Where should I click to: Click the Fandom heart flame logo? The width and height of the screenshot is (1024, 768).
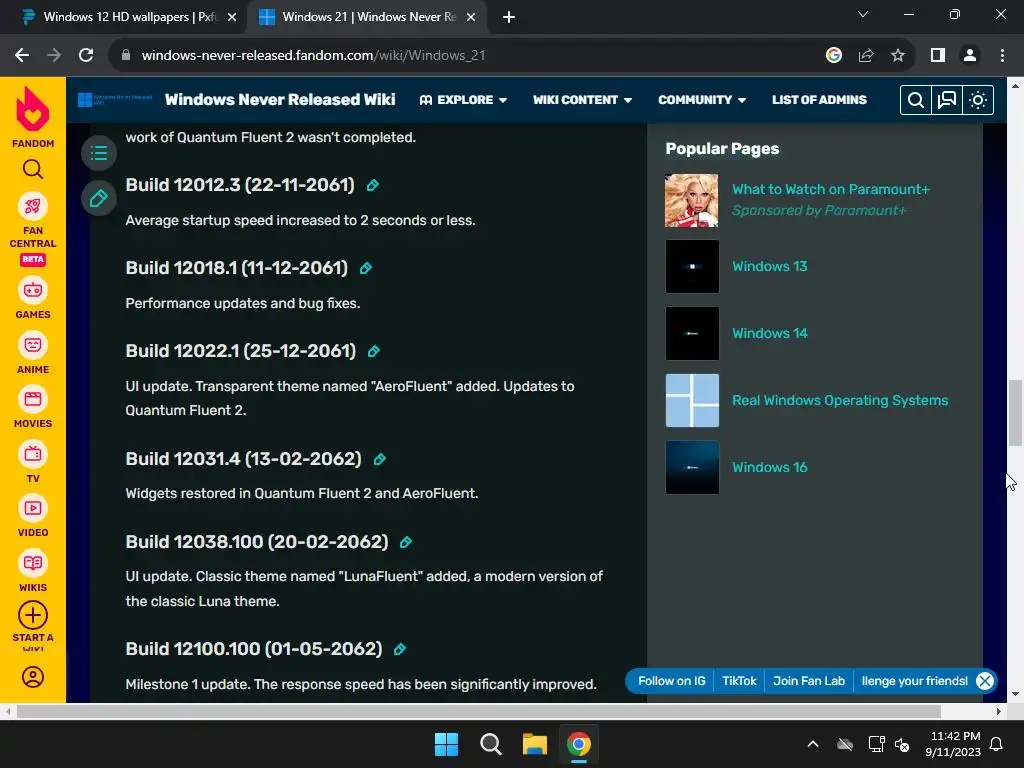coord(33,109)
